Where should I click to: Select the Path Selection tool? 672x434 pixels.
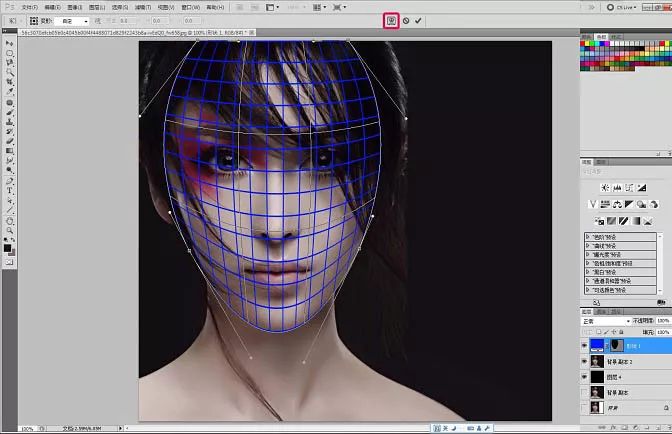click(9, 201)
